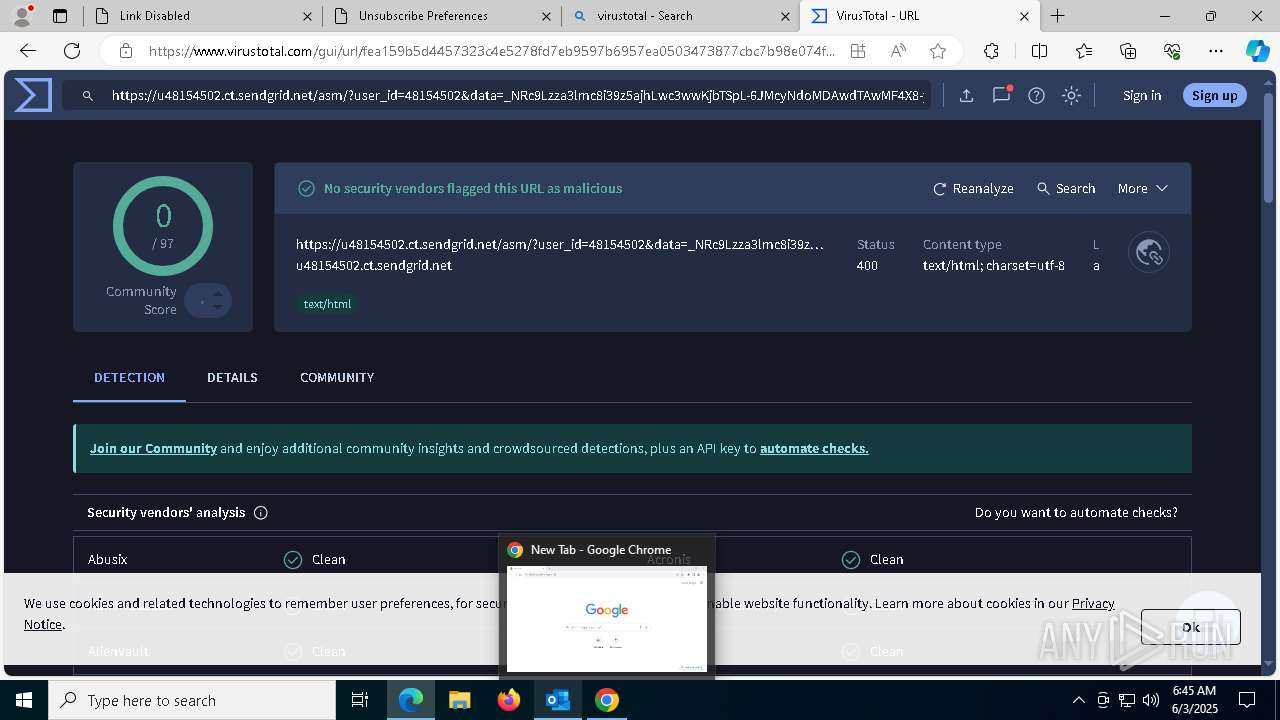Screen dimensions: 1280x720
Task: Close the Link Disabled tab
Action: [308, 16]
